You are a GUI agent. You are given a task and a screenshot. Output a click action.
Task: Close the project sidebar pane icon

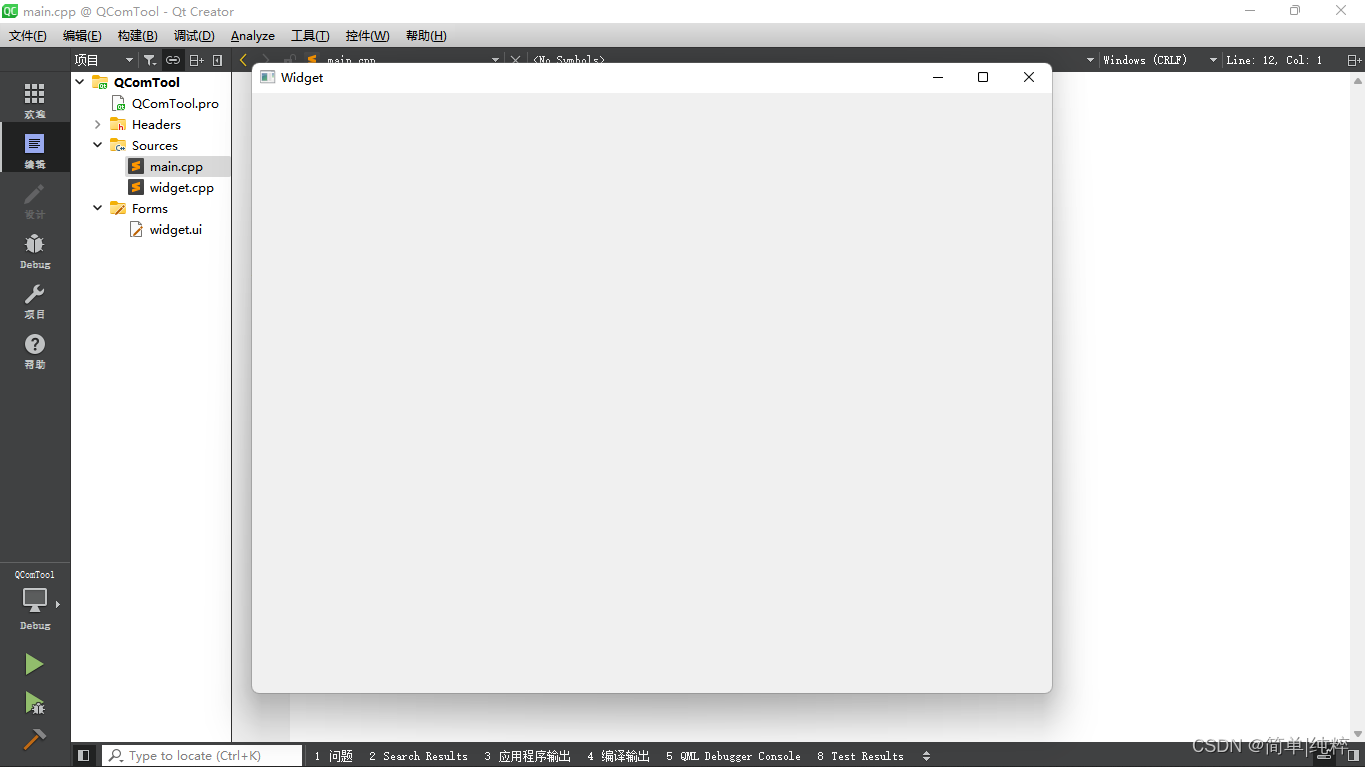[x=218, y=60]
